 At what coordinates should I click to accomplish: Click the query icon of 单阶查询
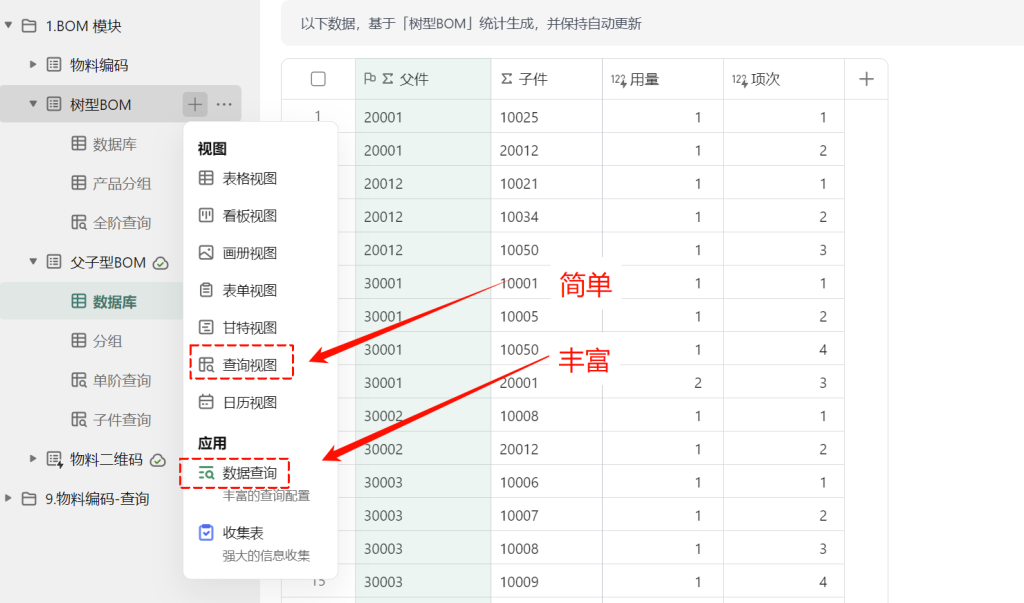click(78, 380)
